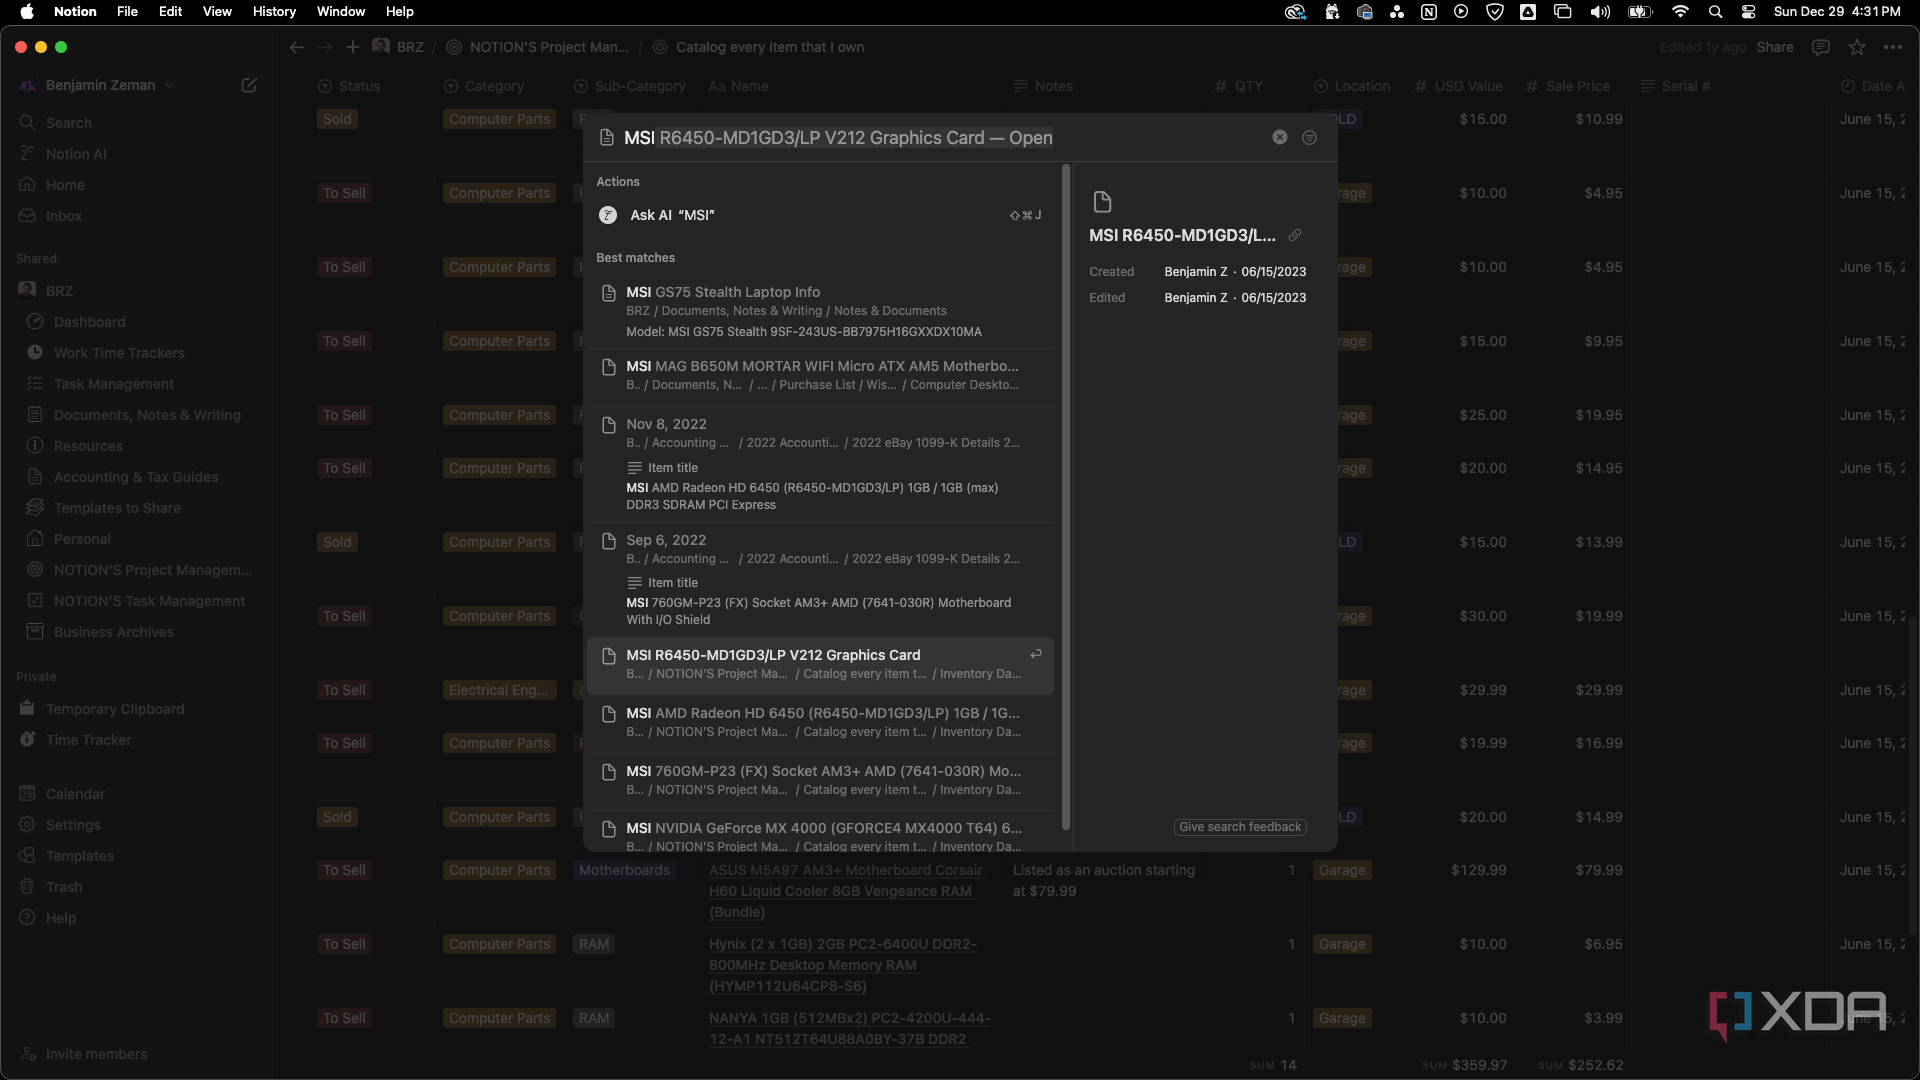The width and height of the screenshot is (1920, 1080).
Task: Open the View menu
Action: 217,12
